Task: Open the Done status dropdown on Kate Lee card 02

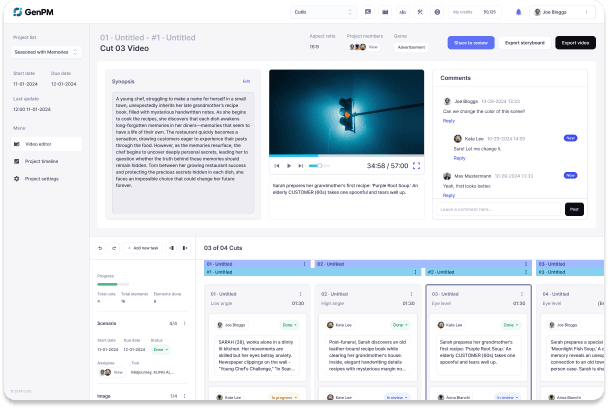Action: (x=400, y=325)
